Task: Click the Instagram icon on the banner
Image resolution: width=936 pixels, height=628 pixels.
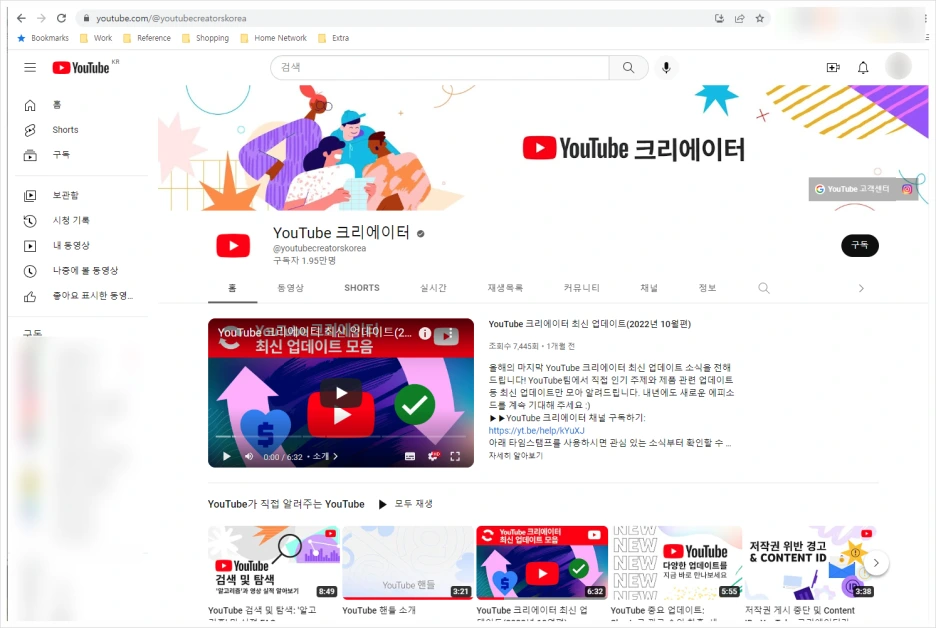Action: 907,189
